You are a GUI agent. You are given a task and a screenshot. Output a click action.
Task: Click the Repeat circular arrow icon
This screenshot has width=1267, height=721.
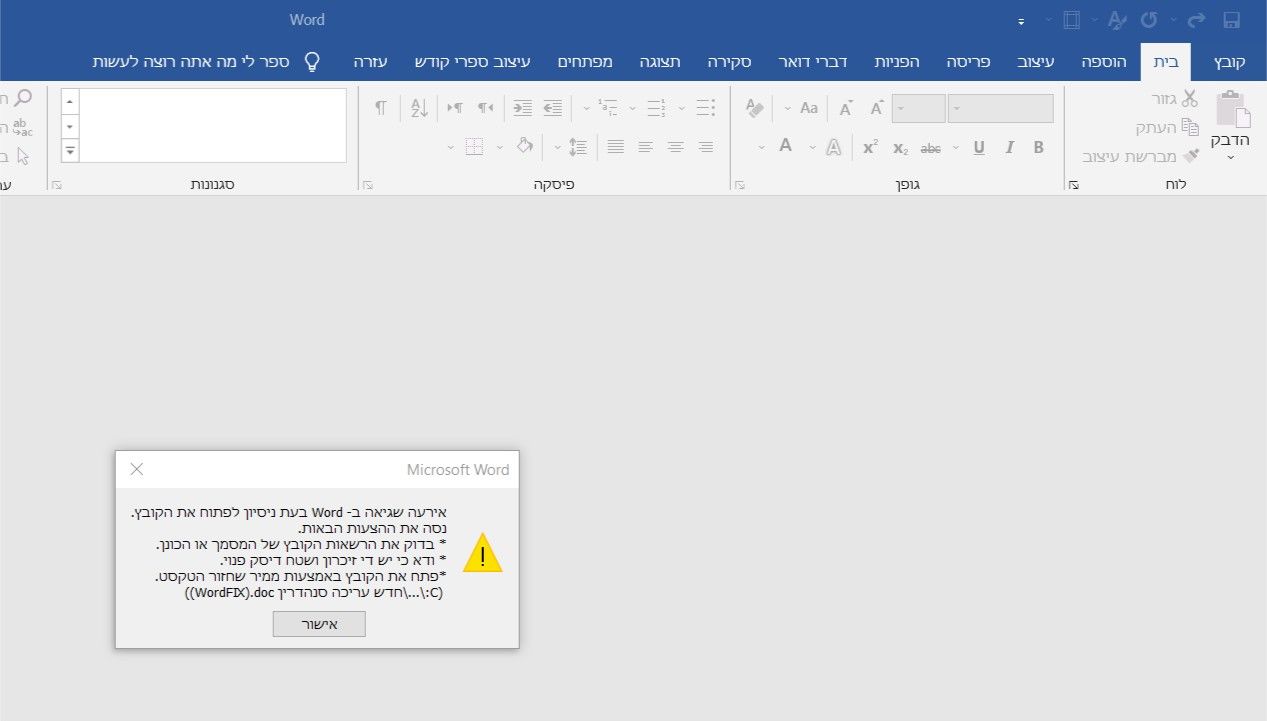pyautogui.click(x=1149, y=20)
